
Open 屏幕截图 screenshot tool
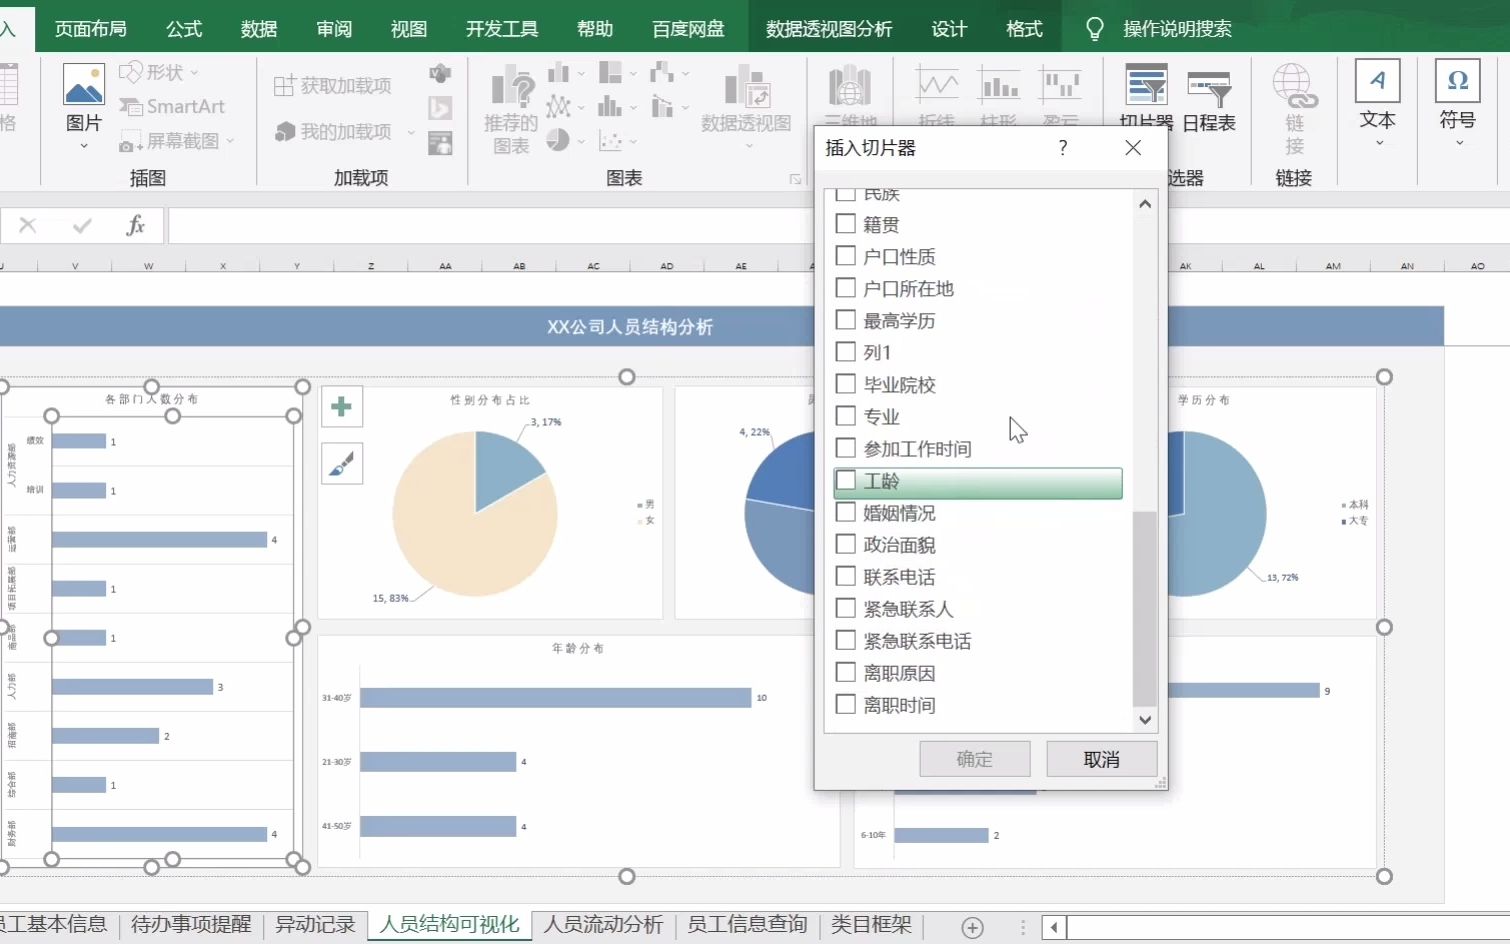(x=177, y=141)
